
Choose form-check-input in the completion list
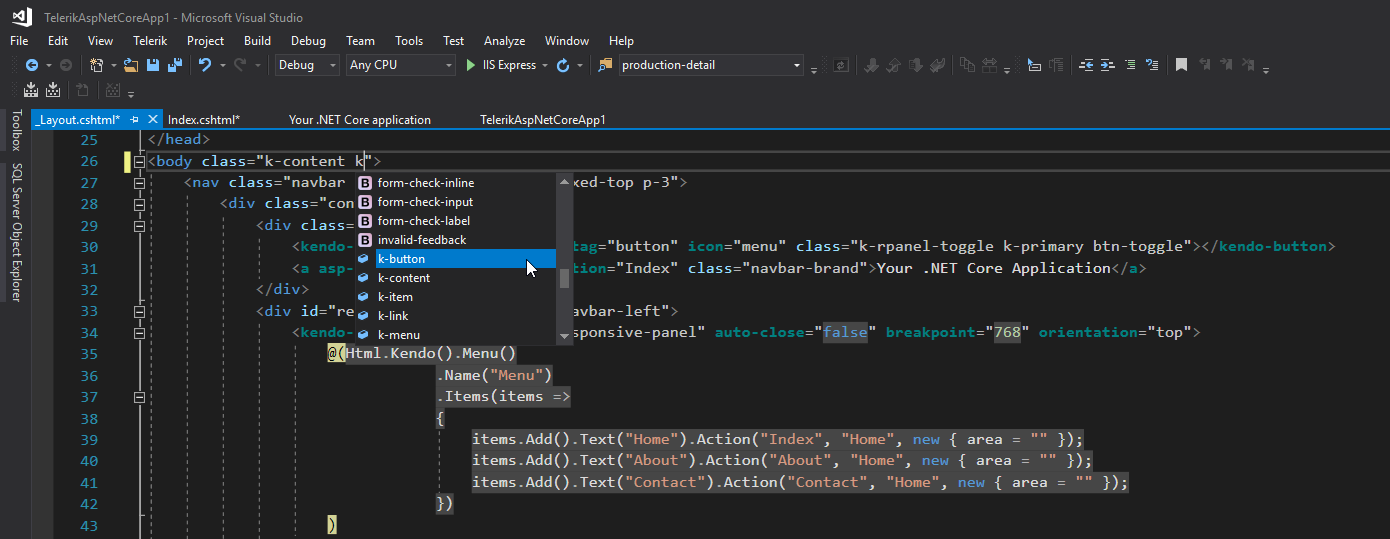425,202
